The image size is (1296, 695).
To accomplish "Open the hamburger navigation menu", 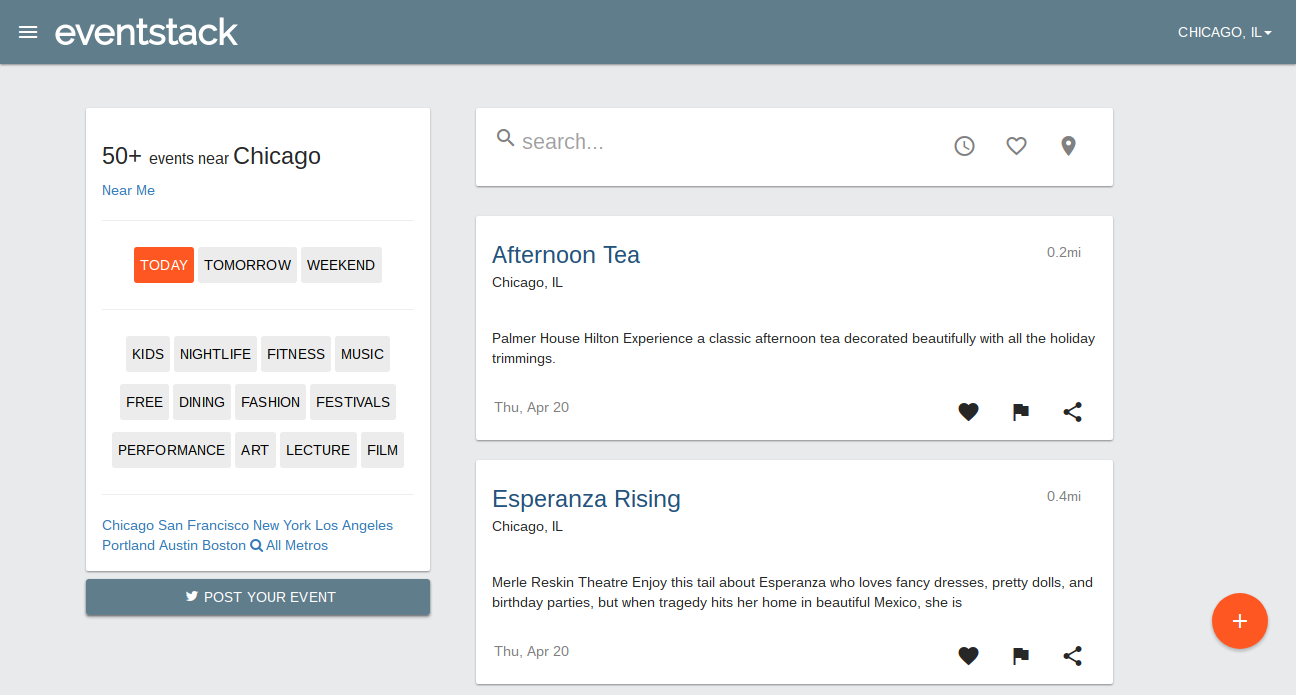I will pos(28,31).
